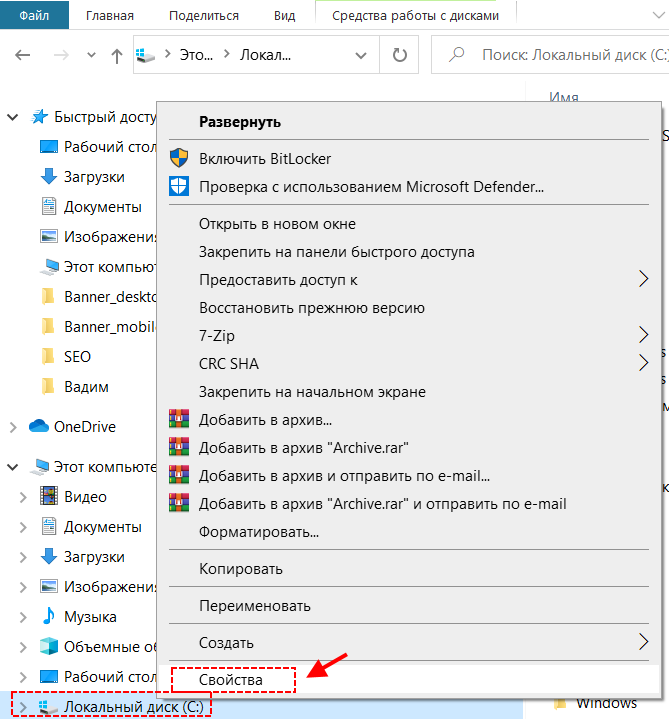Click the search magnifier icon
Screen dimensions: 669x719
pyautogui.click(x=457, y=55)
